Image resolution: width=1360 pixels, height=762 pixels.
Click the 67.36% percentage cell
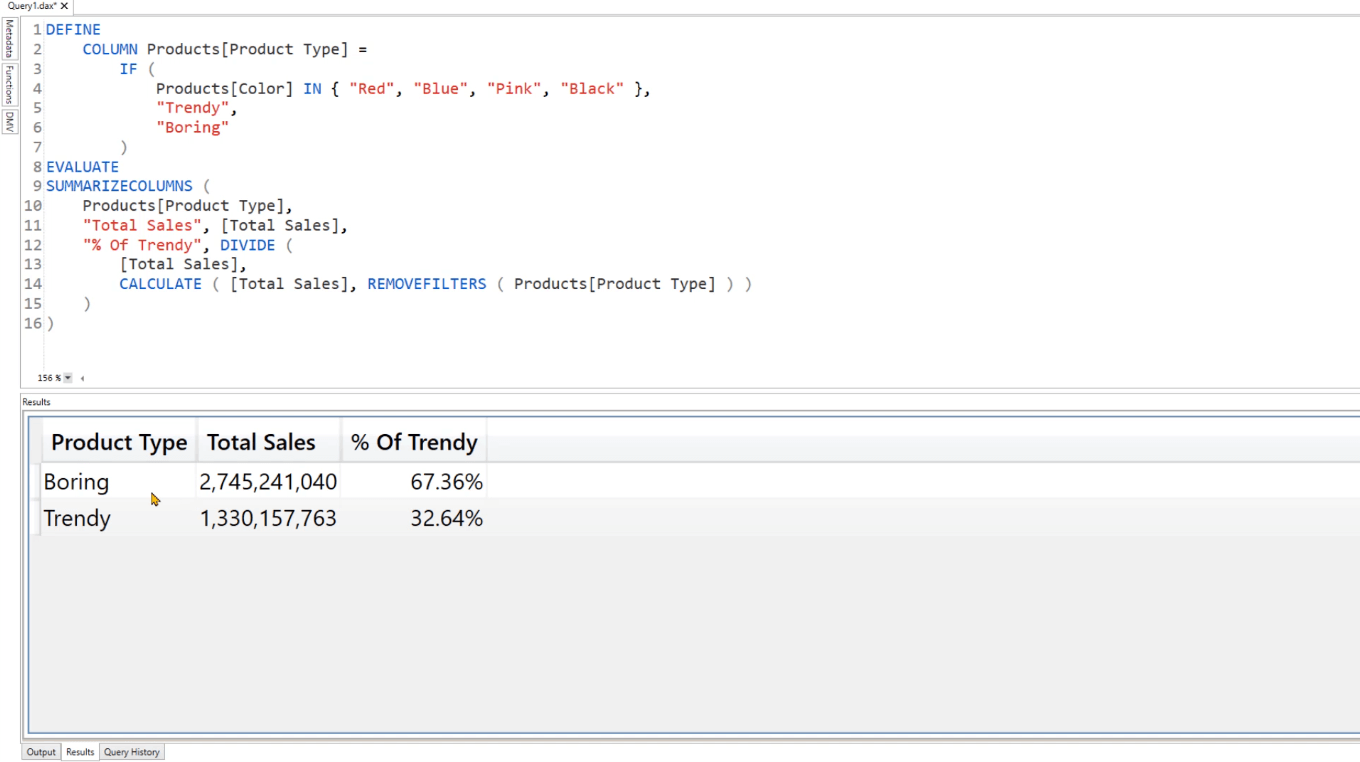click(x=414, y=482)
